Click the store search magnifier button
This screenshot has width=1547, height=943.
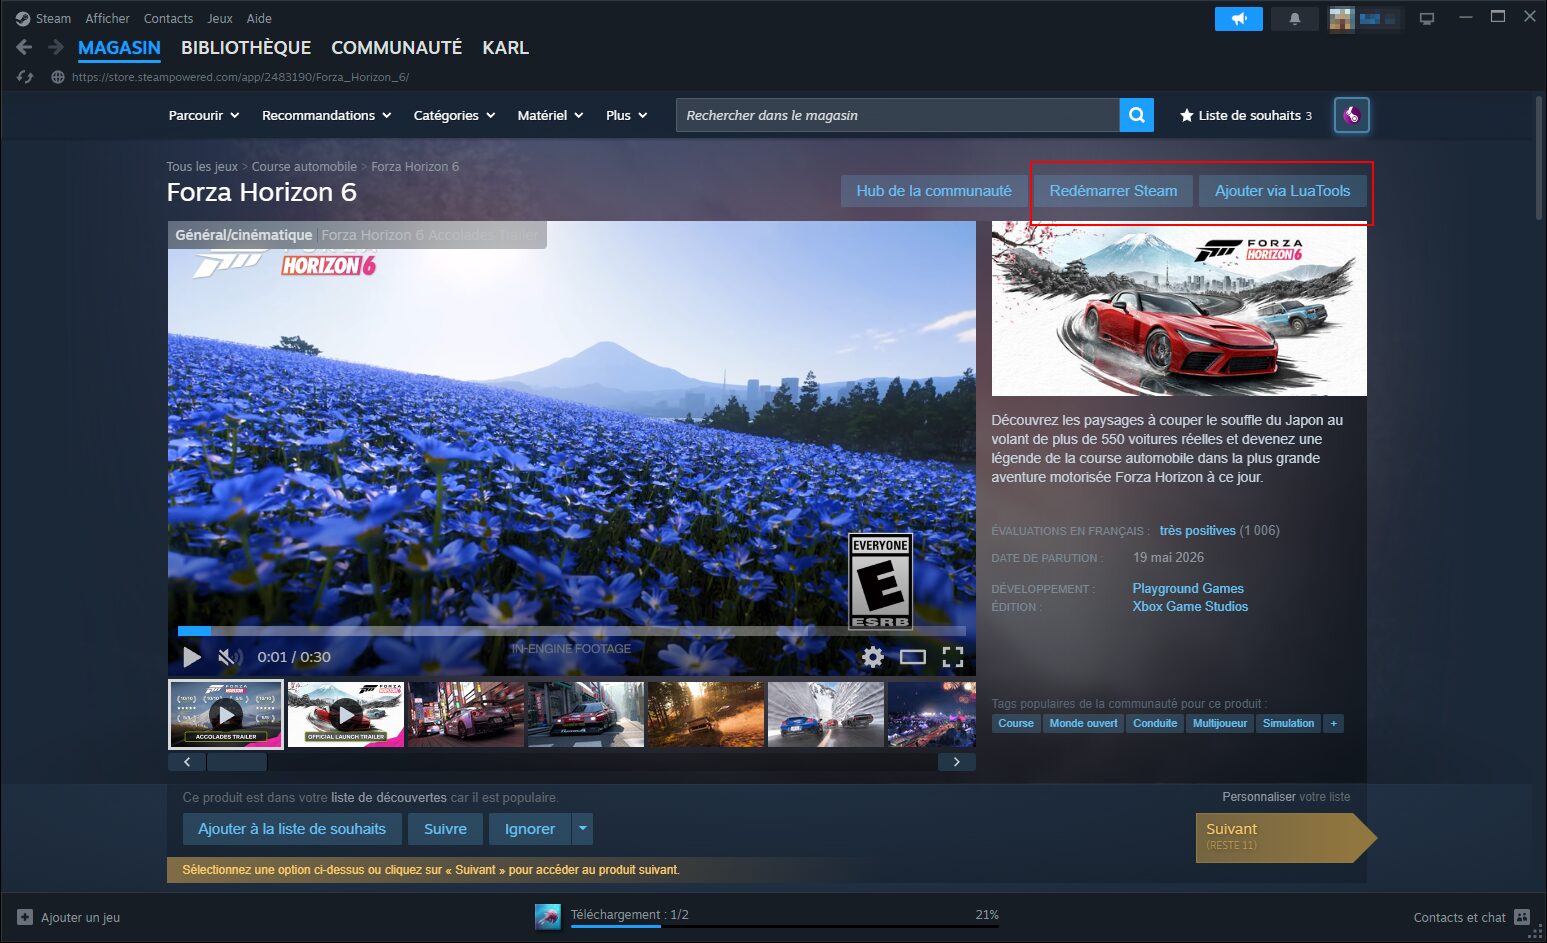coord(1137,115)
